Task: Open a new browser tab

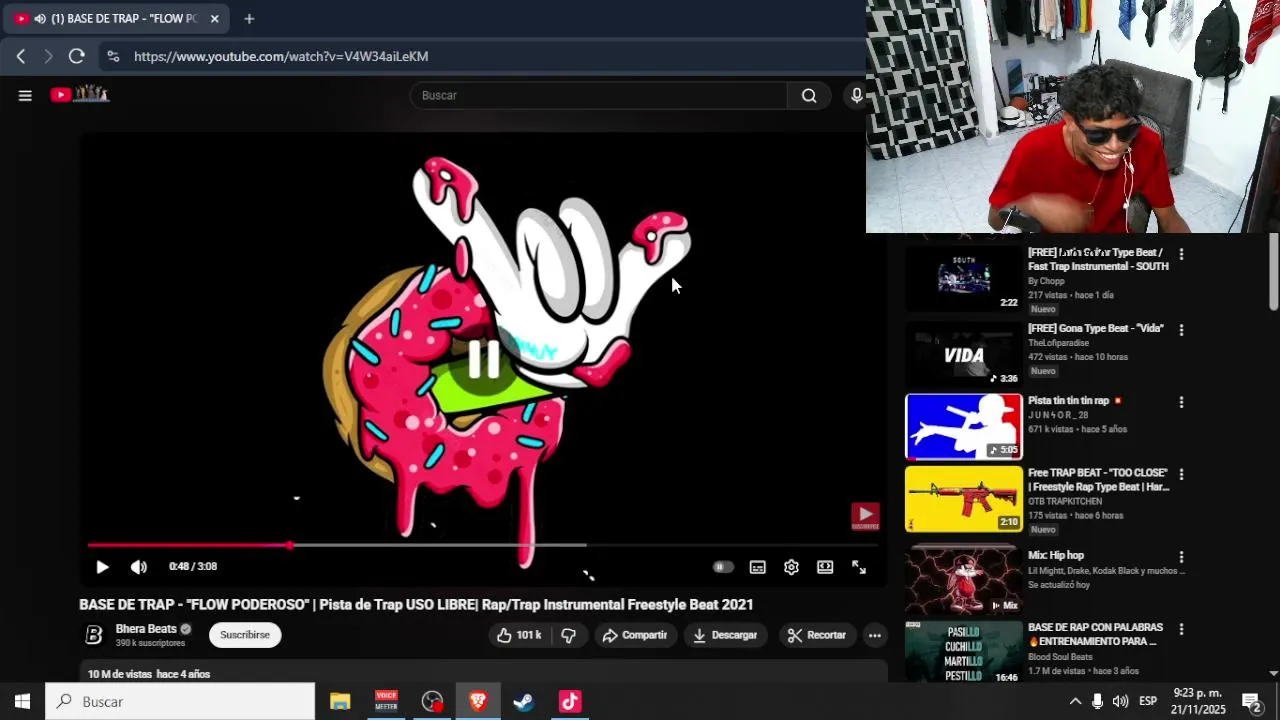Action: (249, 19)
